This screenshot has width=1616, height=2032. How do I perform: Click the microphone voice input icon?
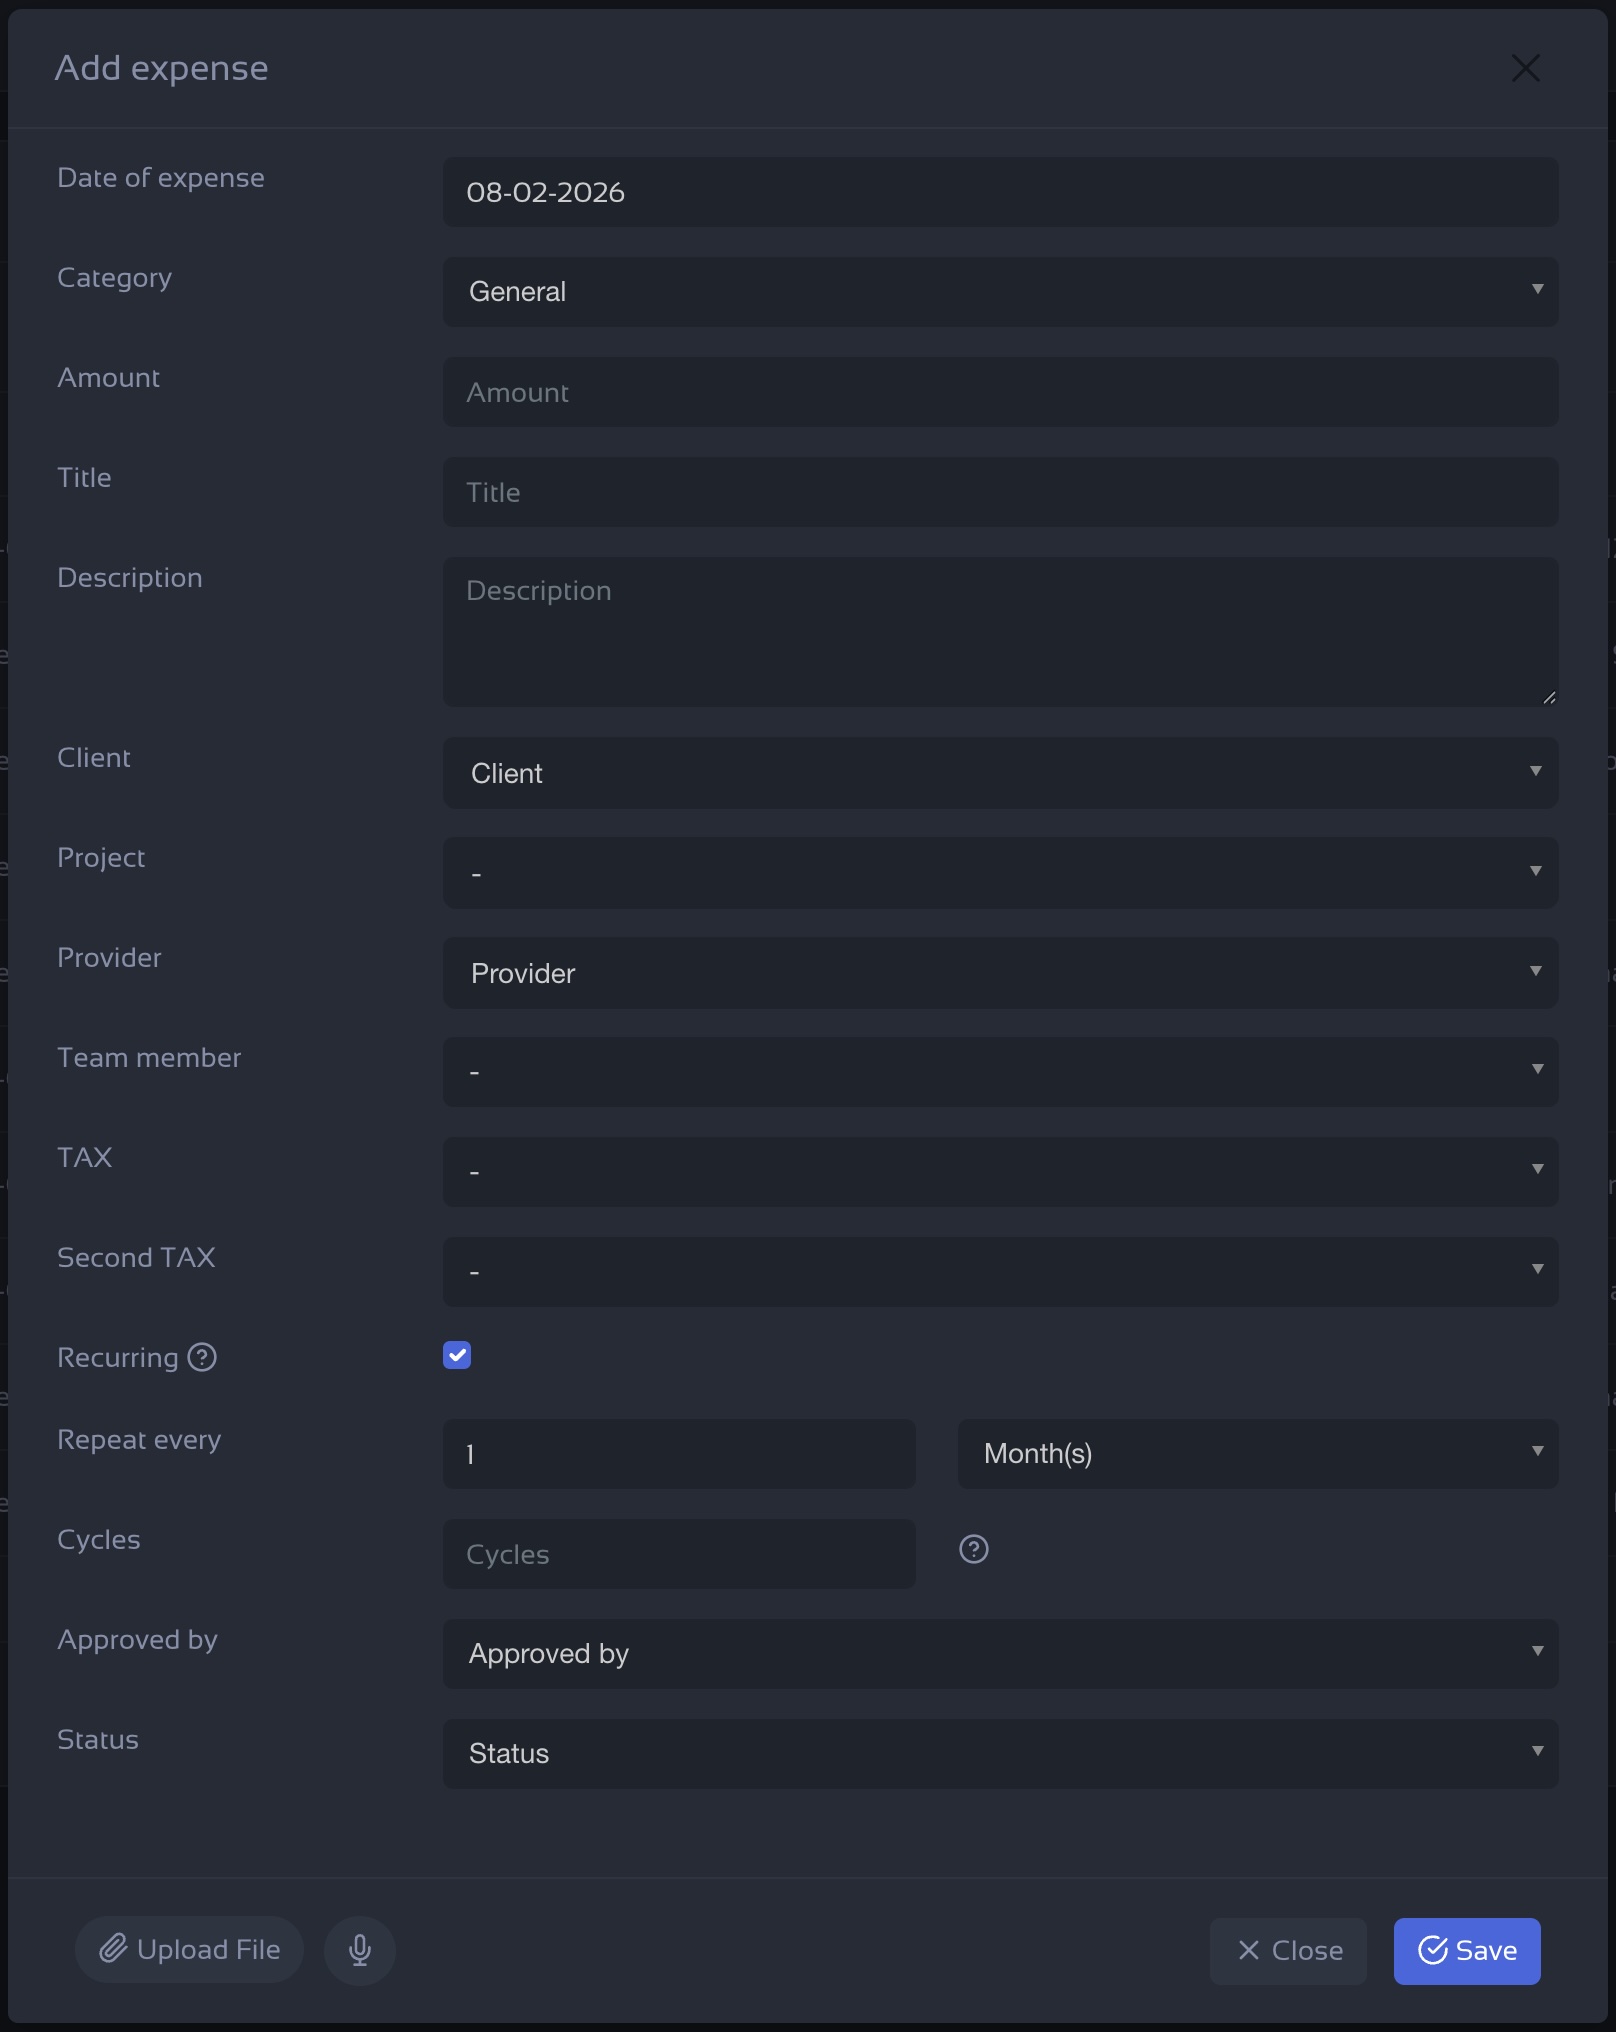360,1950
